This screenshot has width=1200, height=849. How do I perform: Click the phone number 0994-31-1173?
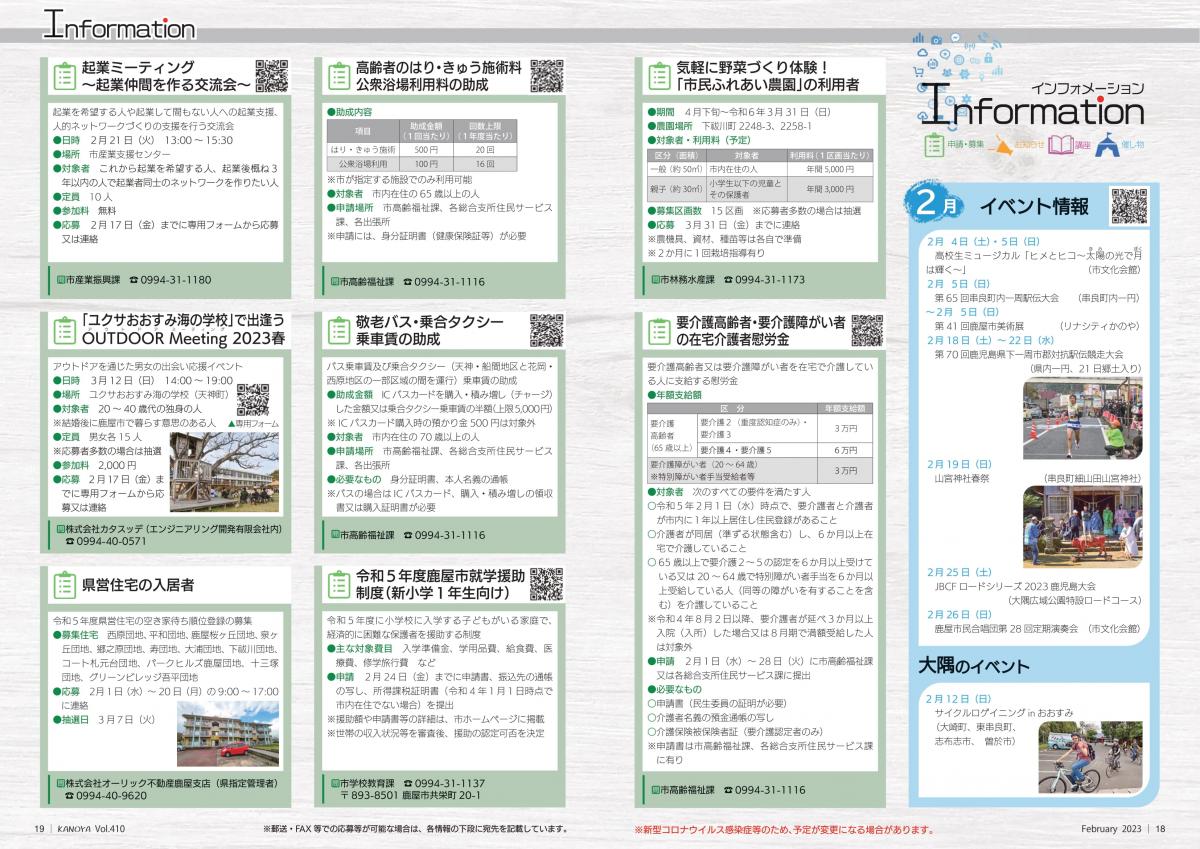click(x=770, y=280)
